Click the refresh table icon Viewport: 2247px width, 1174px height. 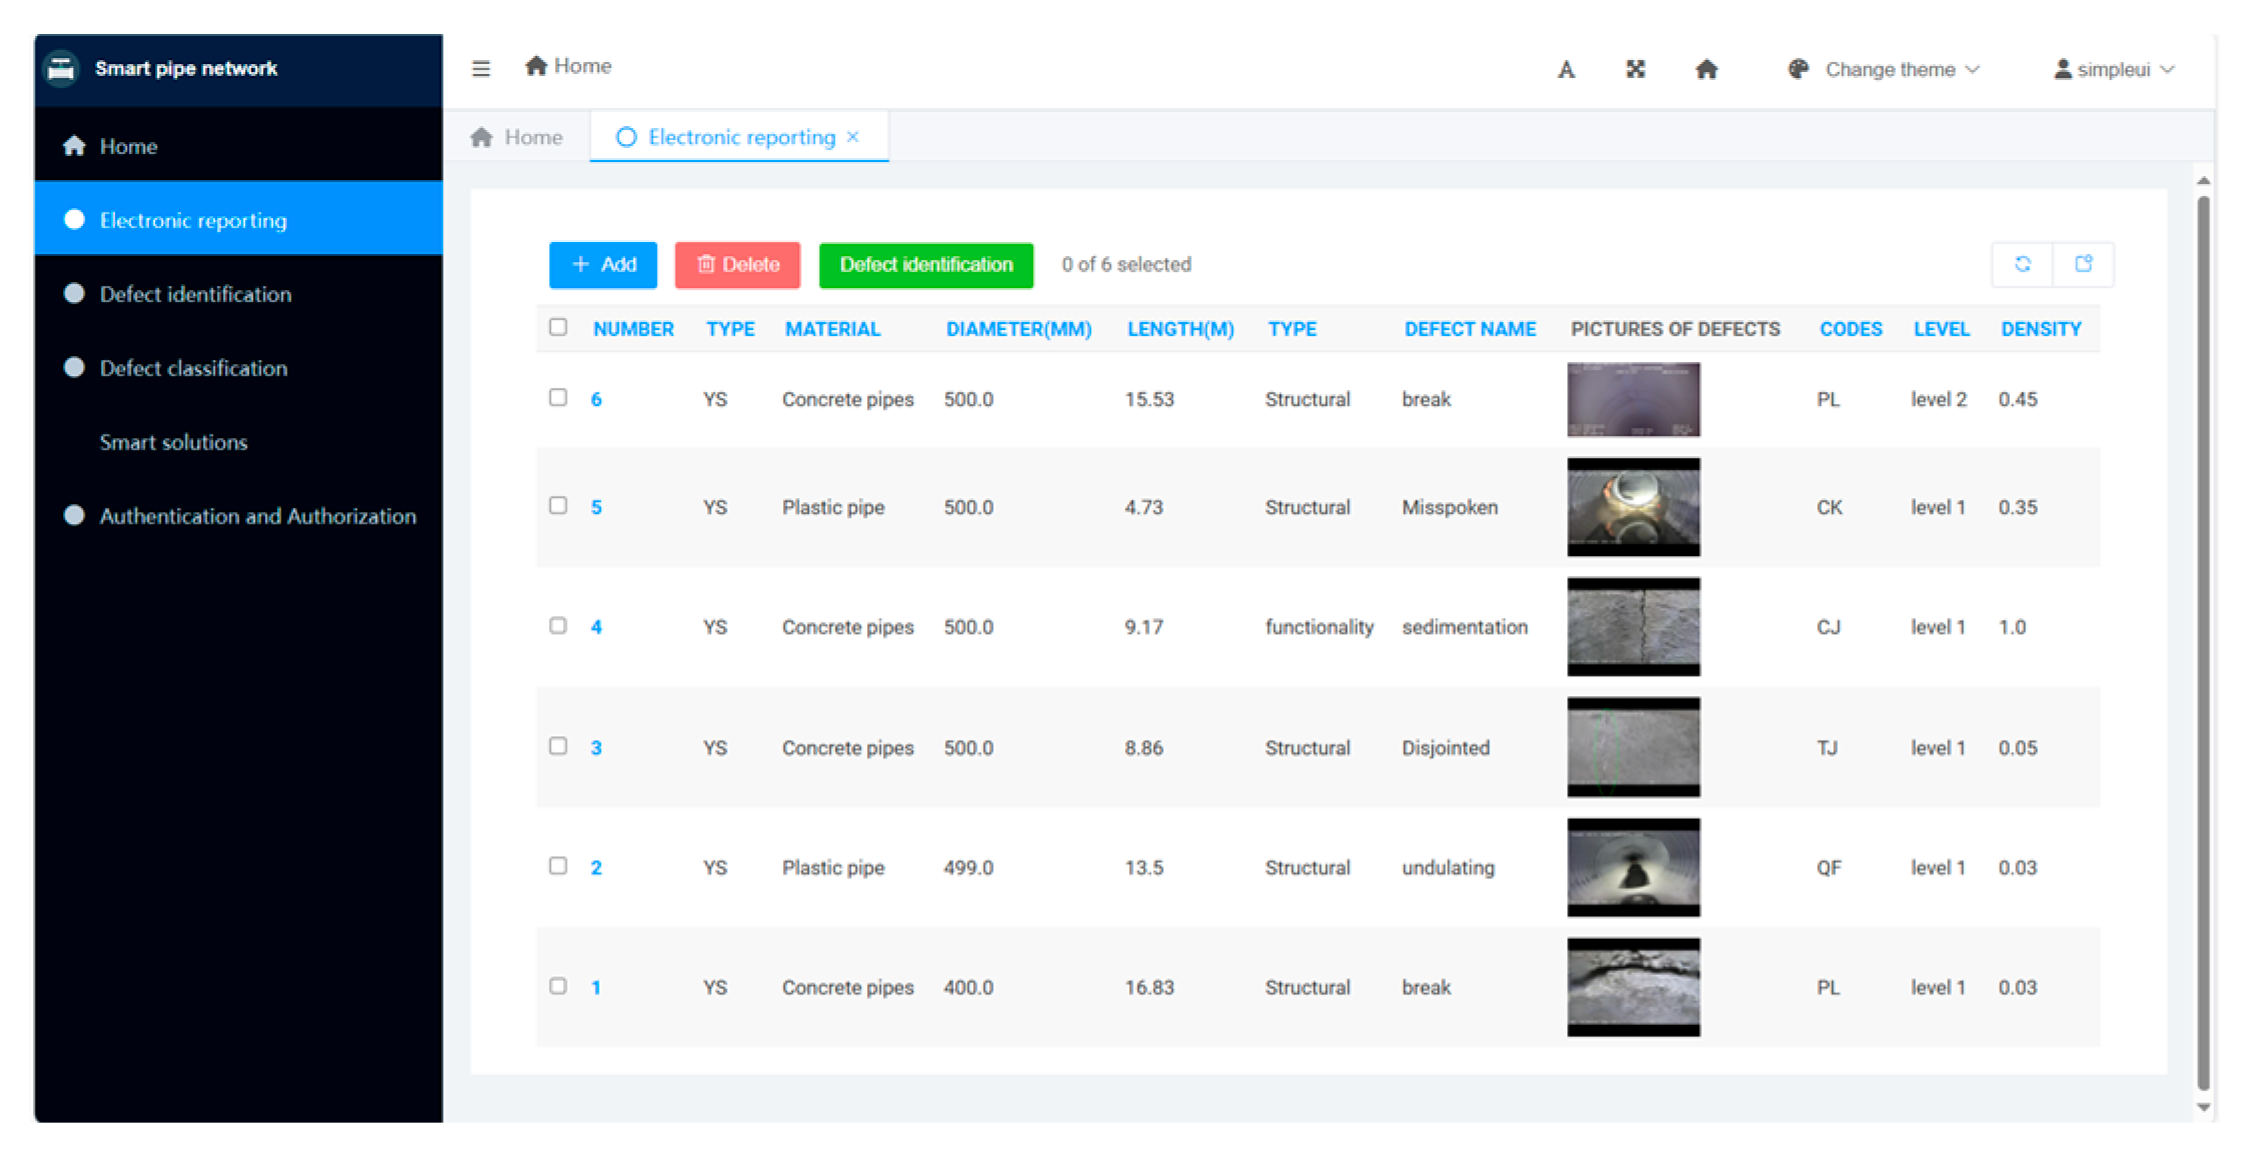pyautogui.click(x=2022, y=264)
